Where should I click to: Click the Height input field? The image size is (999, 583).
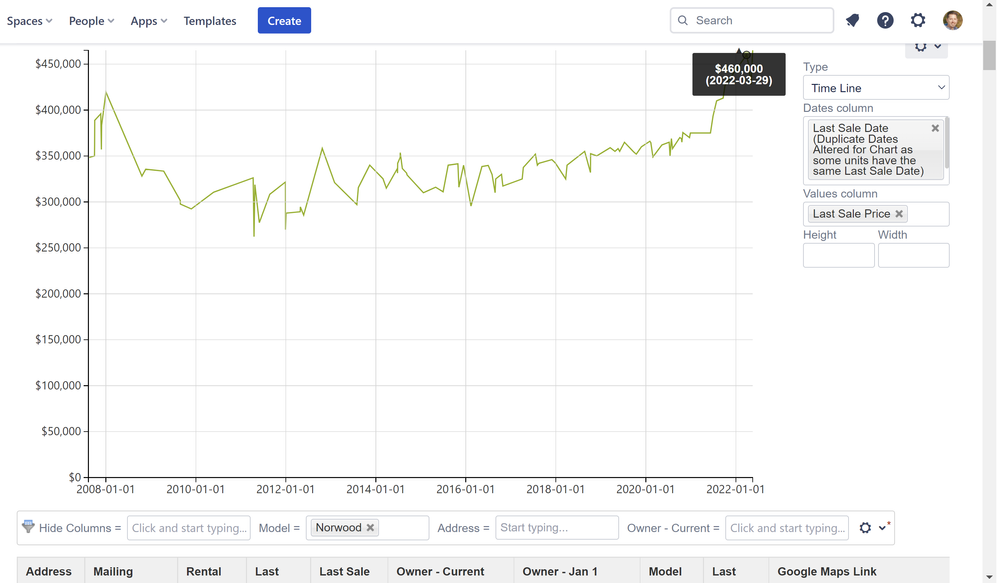pyautogui.click(x=838, y=255)
